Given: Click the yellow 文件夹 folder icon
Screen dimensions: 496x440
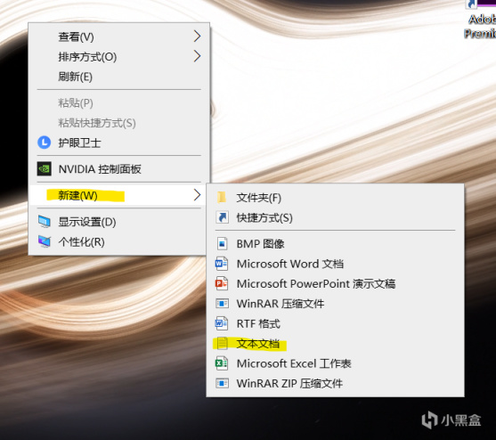Looking at the screenshot, I should (x=222, y=197).
